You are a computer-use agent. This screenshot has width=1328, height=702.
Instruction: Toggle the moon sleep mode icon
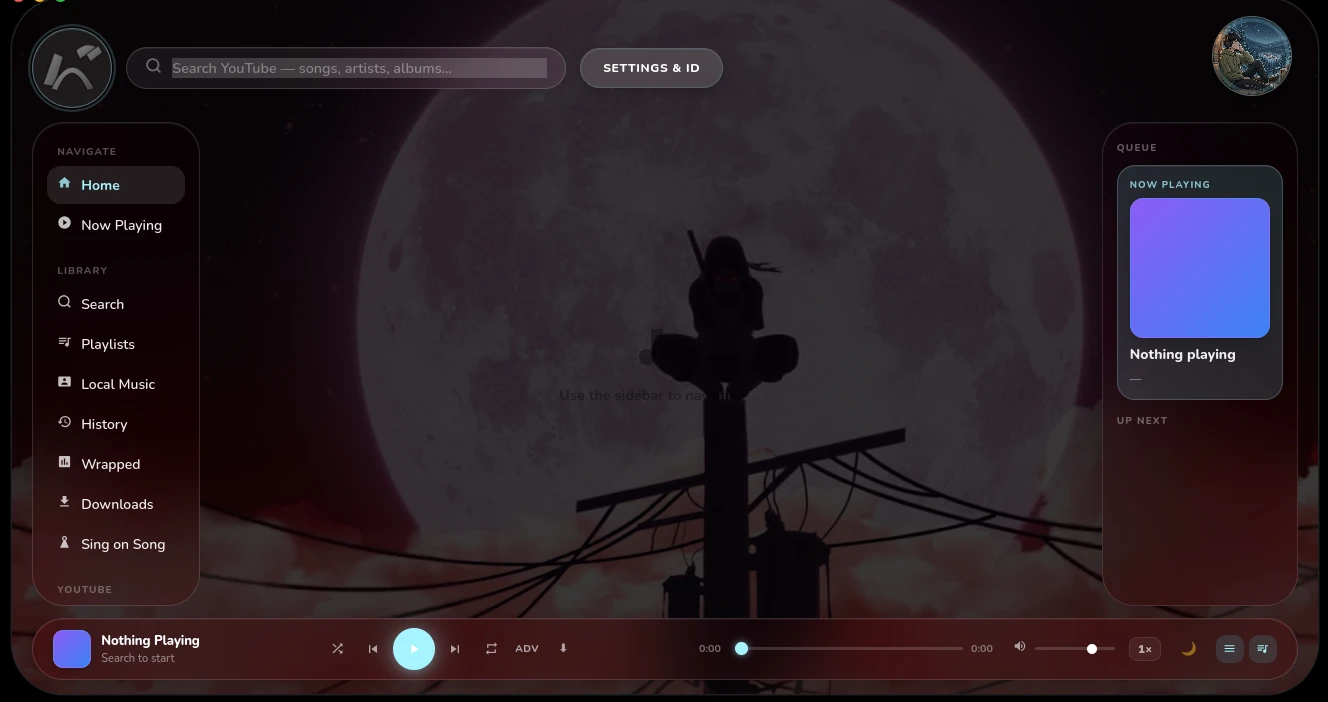(x=1188, y=649)
